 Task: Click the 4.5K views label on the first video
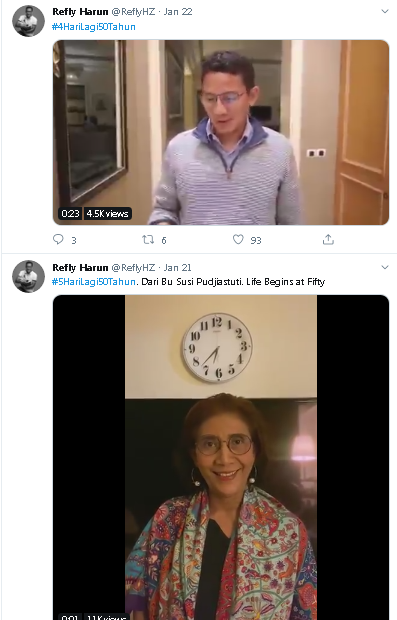coord(108,214)
